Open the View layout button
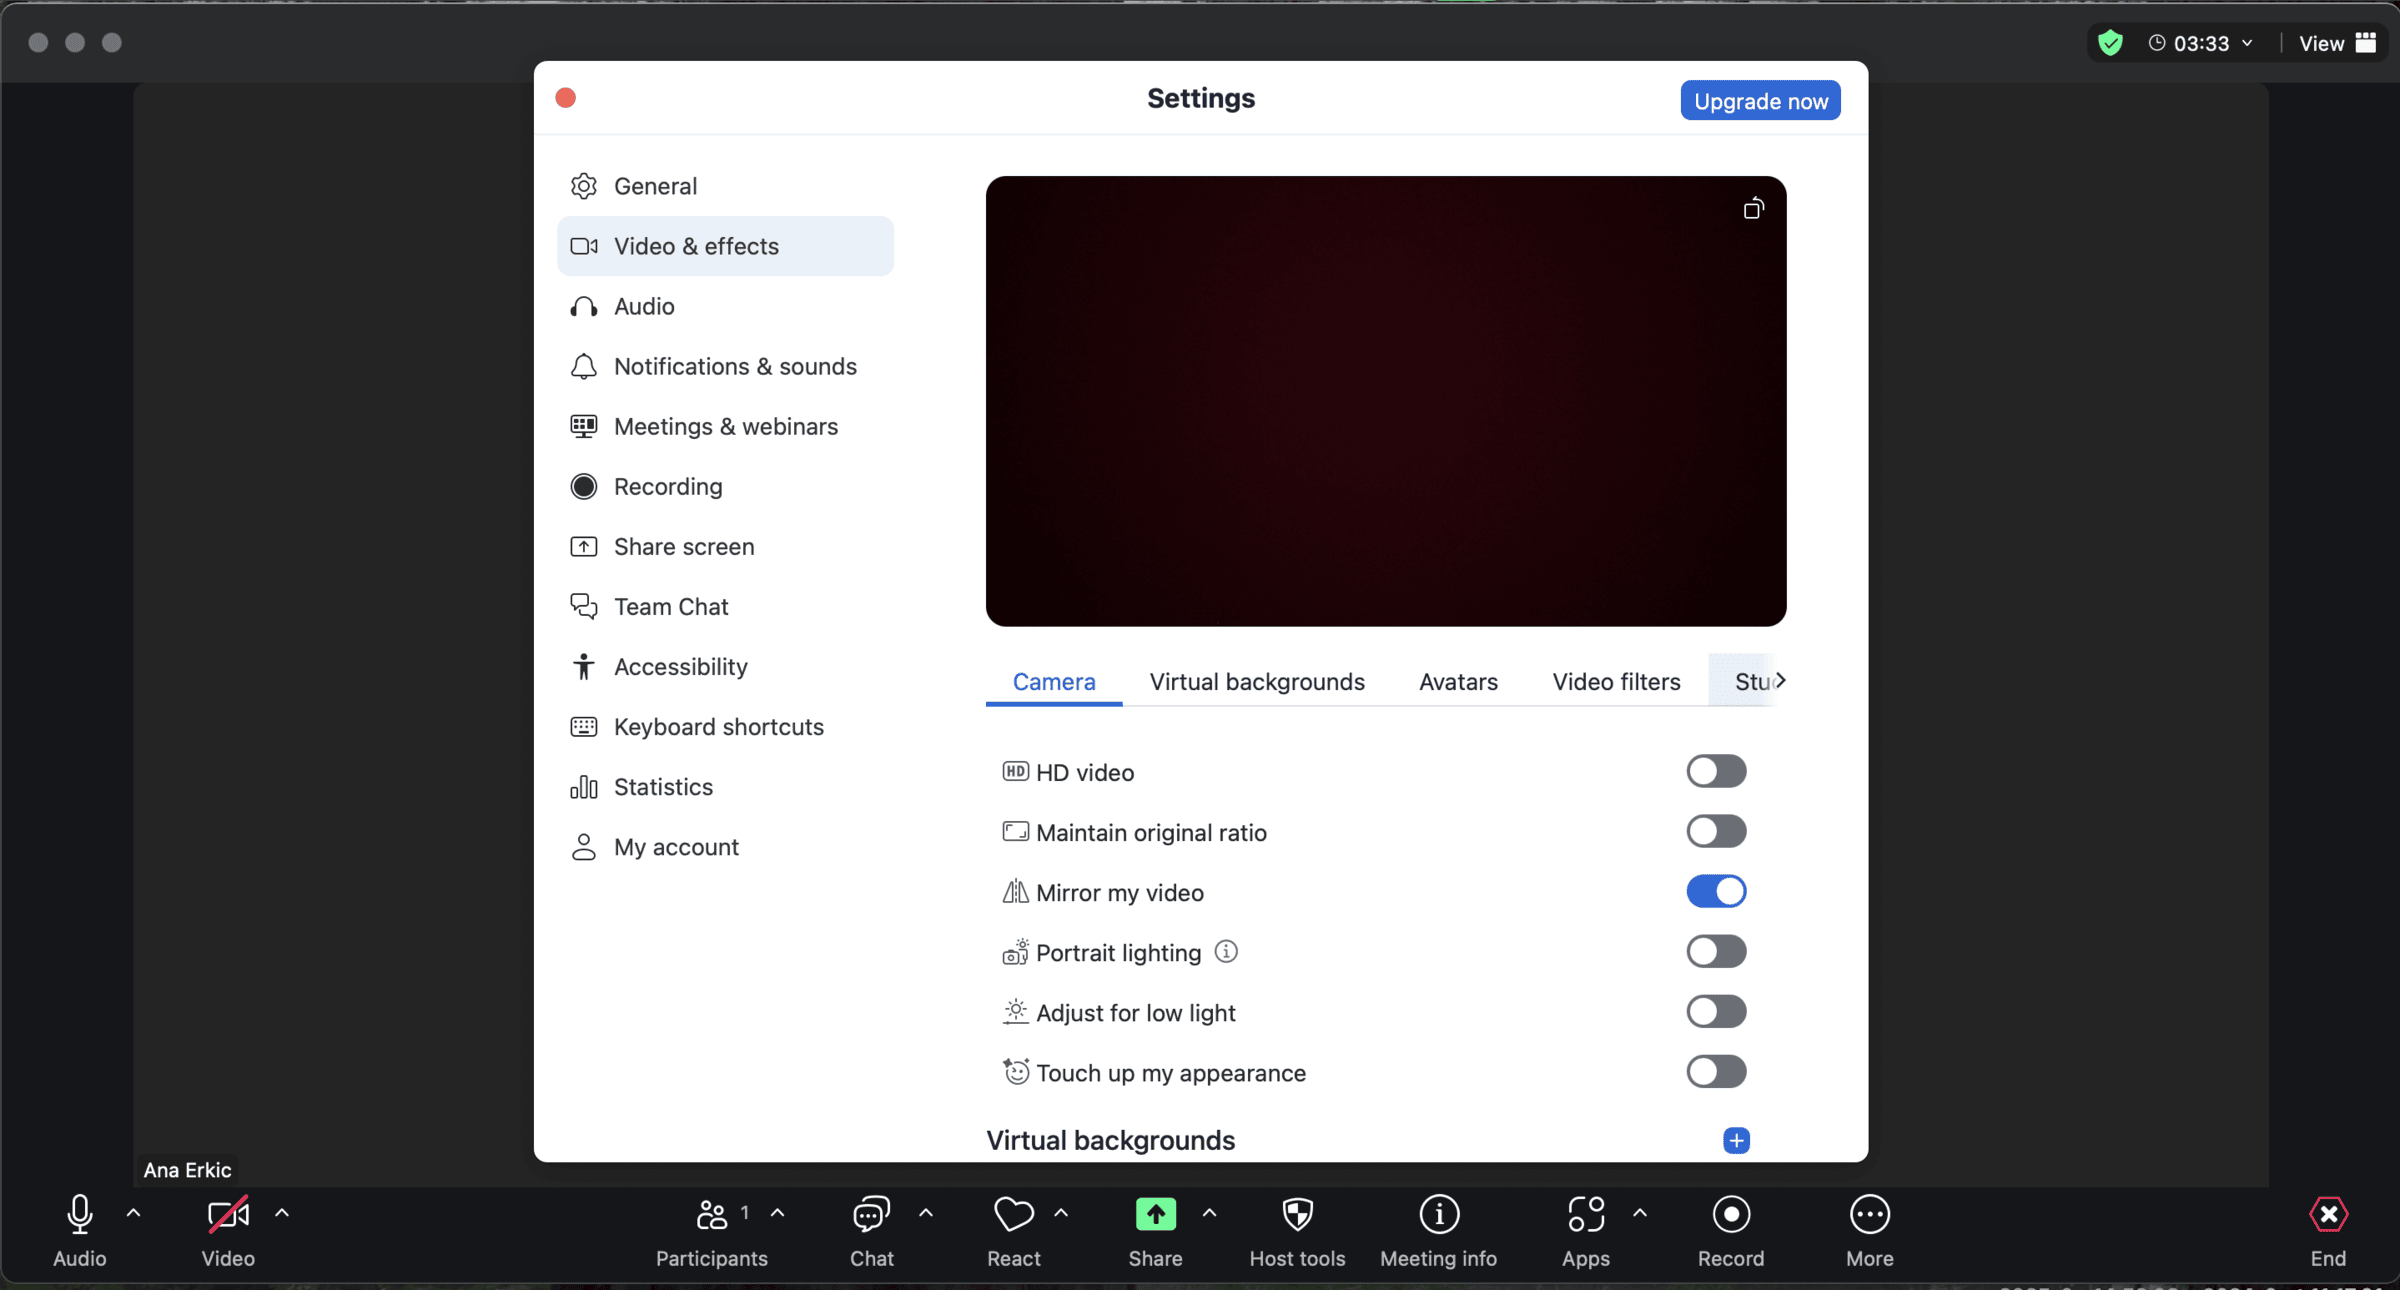 pyautogui.click(x=2337, y=43)
